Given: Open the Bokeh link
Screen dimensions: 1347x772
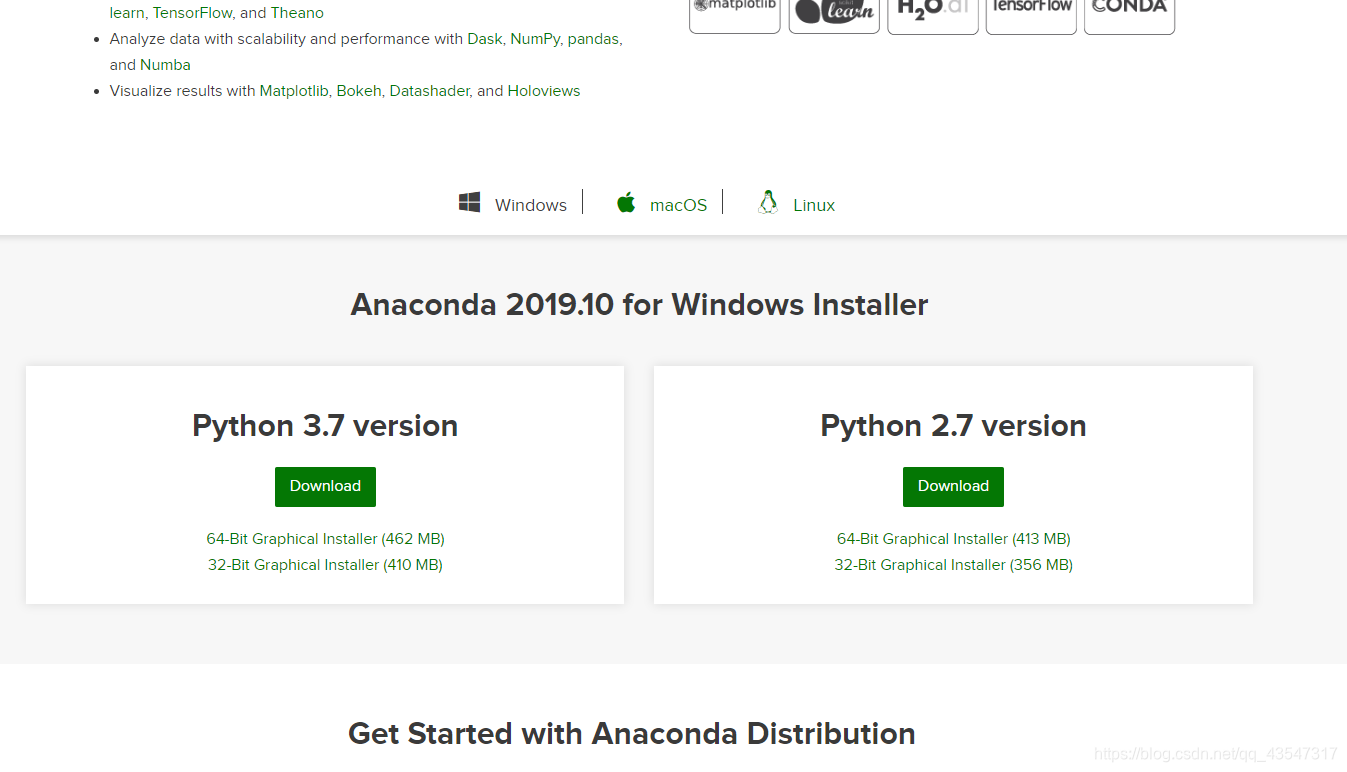Looking at the screenshot, I should pos(359,91).
